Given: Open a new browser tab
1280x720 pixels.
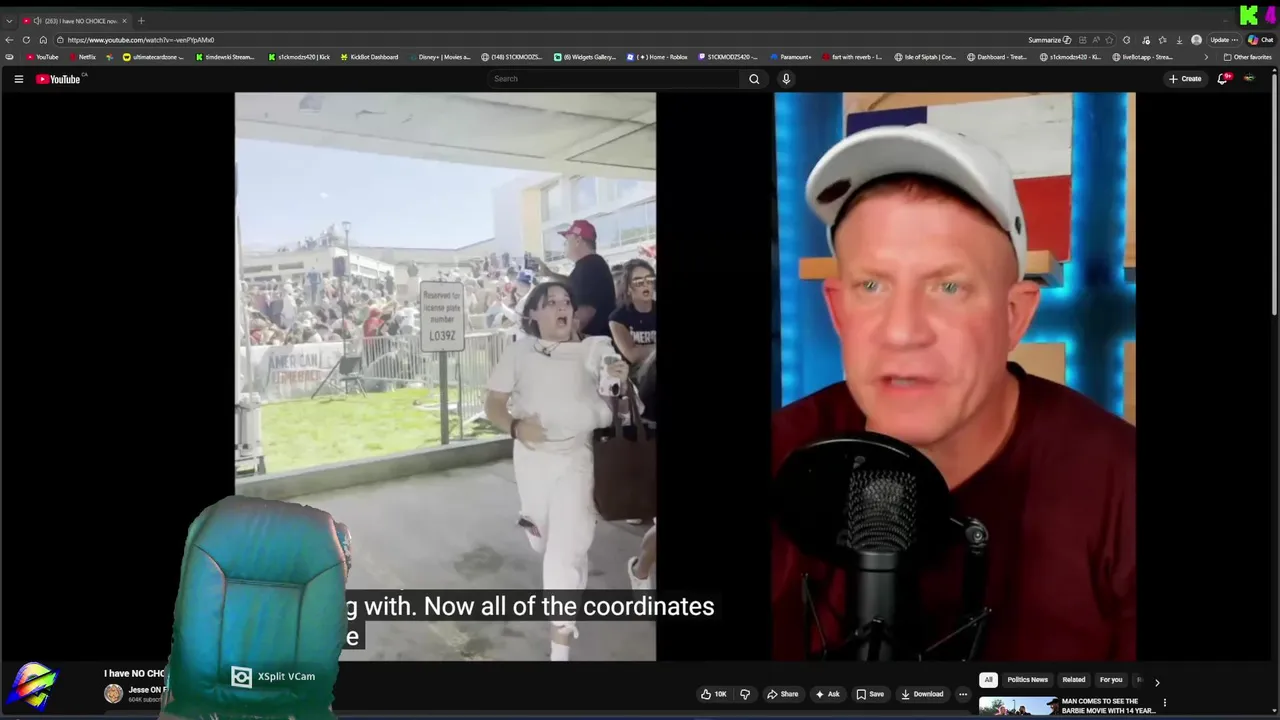Looking at the screenshot, I should pos(141,21).
